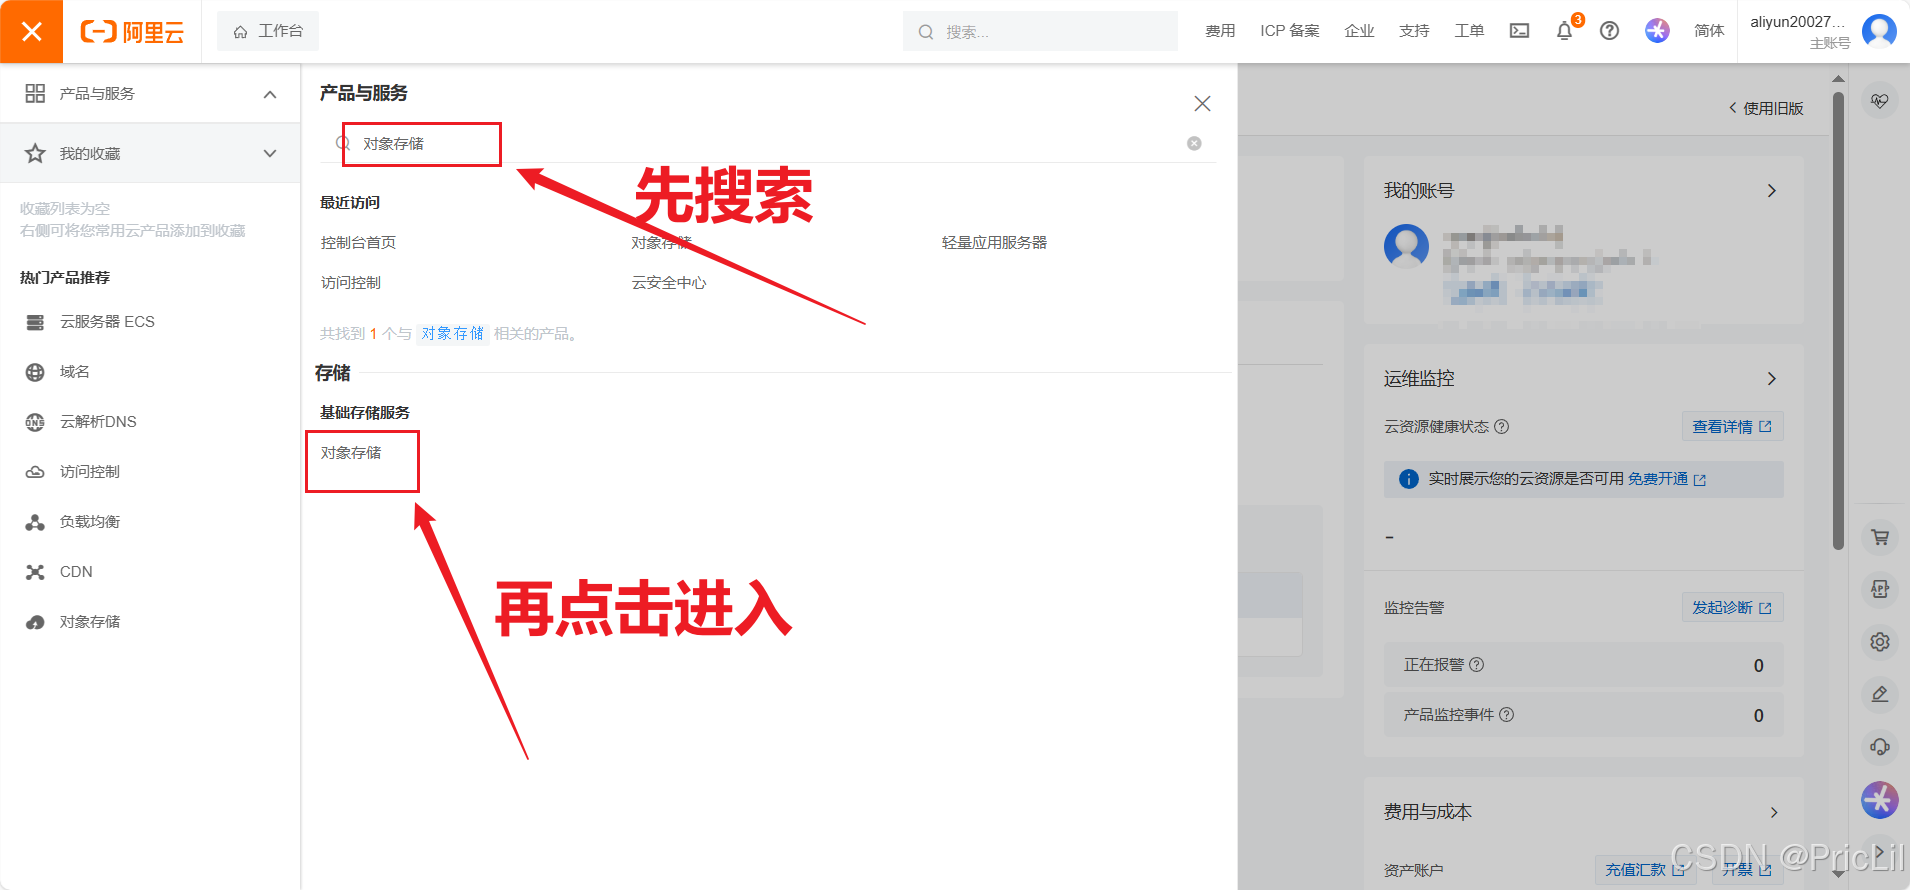
Task: Click help icon beside 正在报警
Action: (x=1477, y=665)
